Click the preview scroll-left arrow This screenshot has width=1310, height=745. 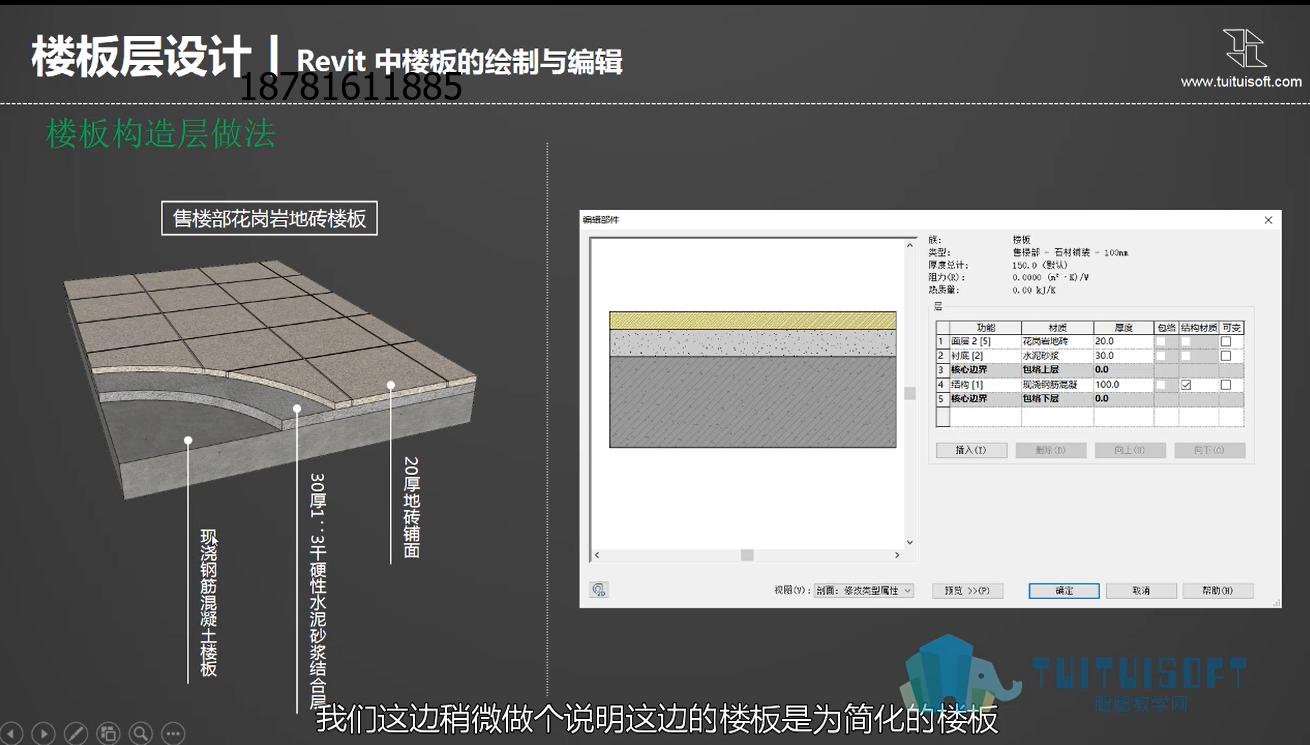point(597,555)
